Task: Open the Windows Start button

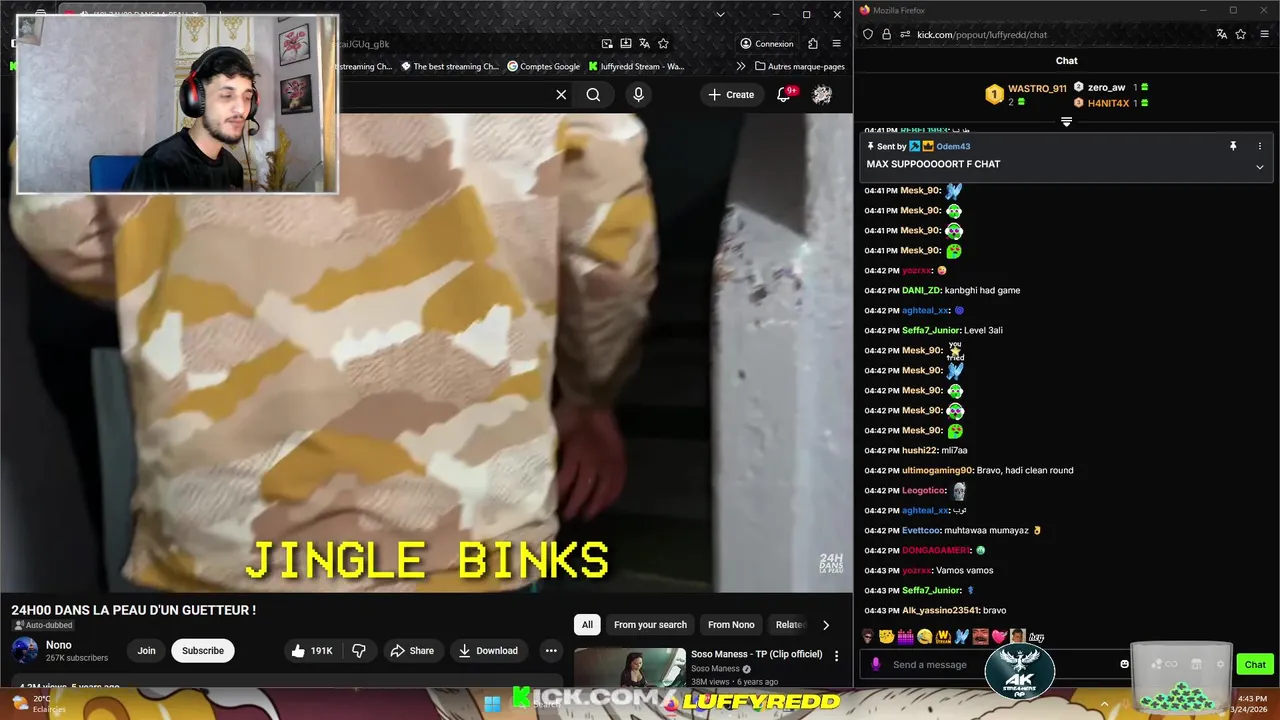Action: [492, 703]
